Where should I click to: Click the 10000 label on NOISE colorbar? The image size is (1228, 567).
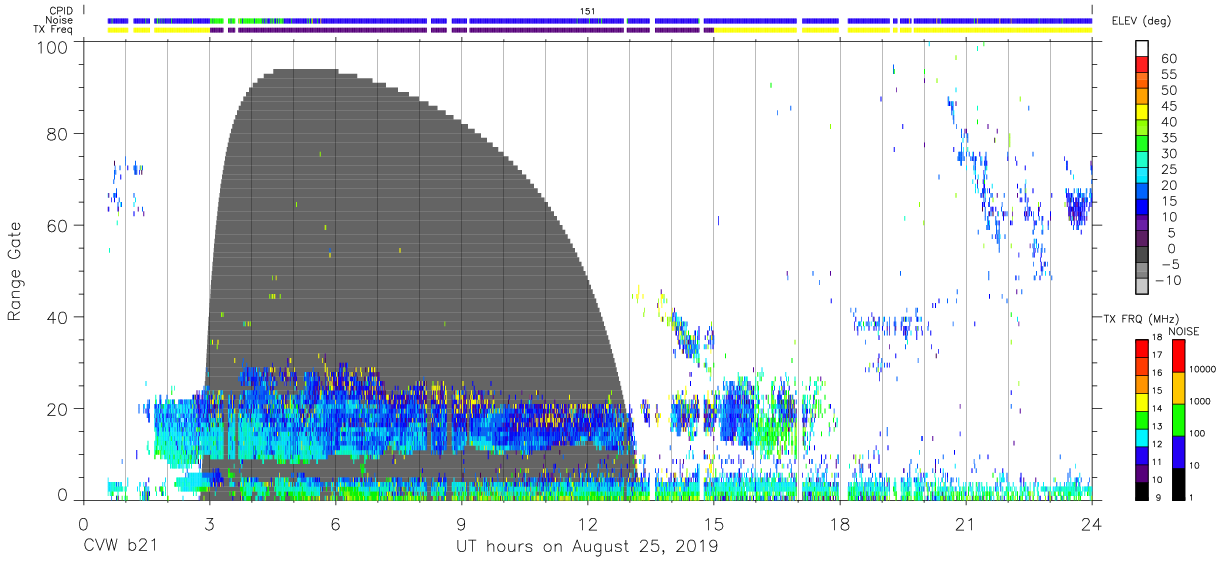coord(1203,370)
